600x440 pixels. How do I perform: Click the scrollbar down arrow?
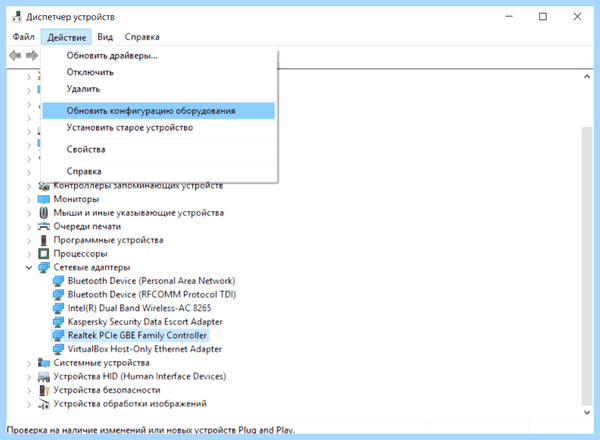pyautogui.click(x=587, y=412)
